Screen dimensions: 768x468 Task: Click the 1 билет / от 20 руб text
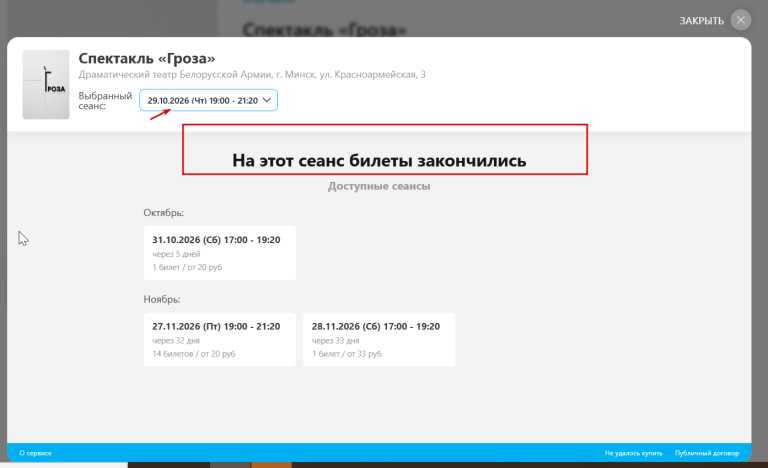187,267
